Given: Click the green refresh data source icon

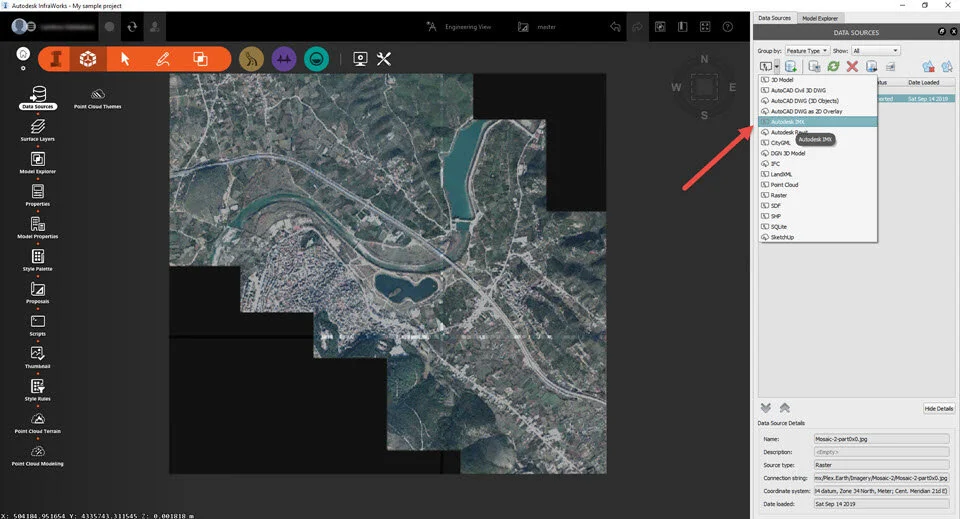Looking at the screenshot, I should [833, 66].
